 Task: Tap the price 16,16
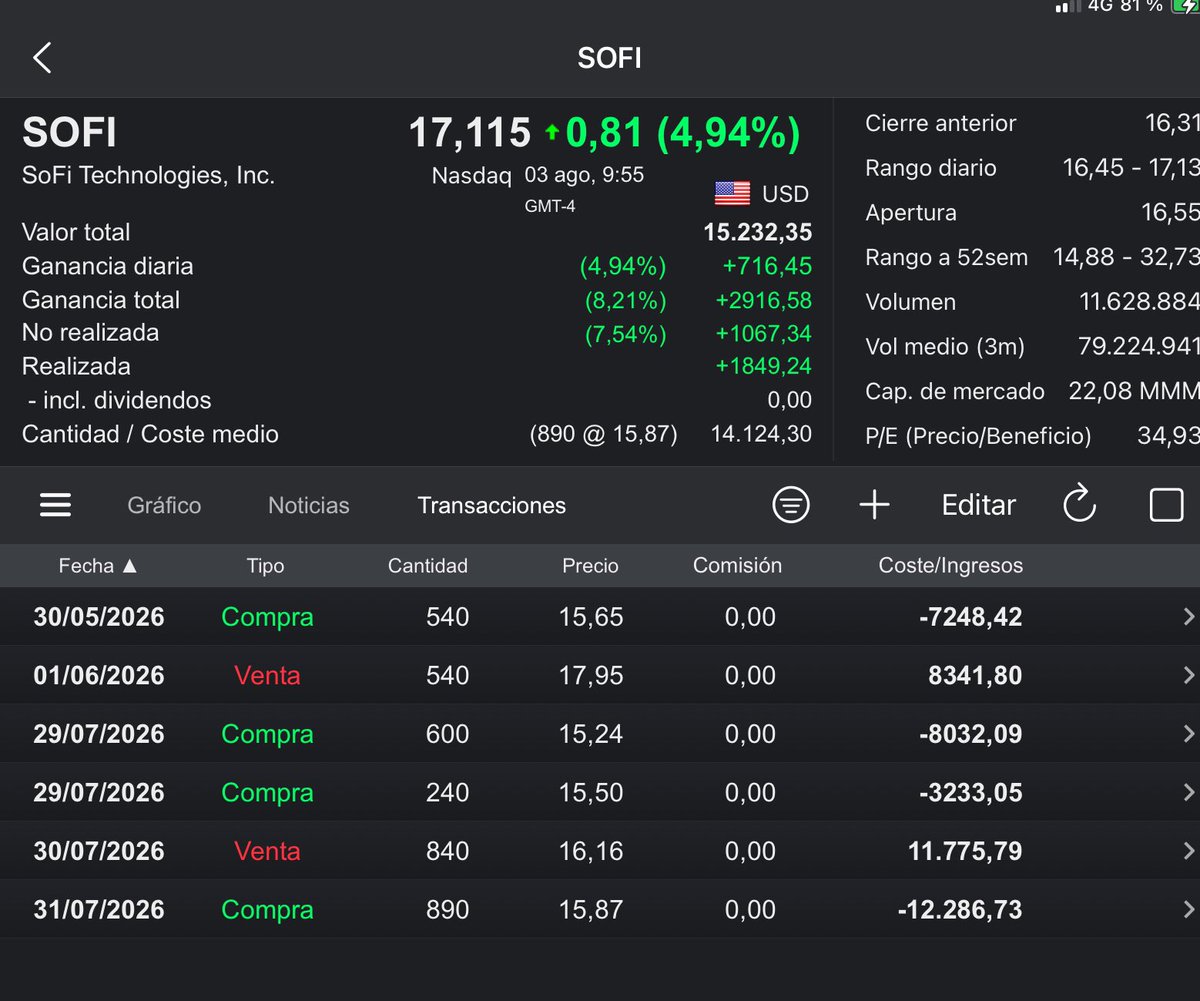click(x=591, y=851)
